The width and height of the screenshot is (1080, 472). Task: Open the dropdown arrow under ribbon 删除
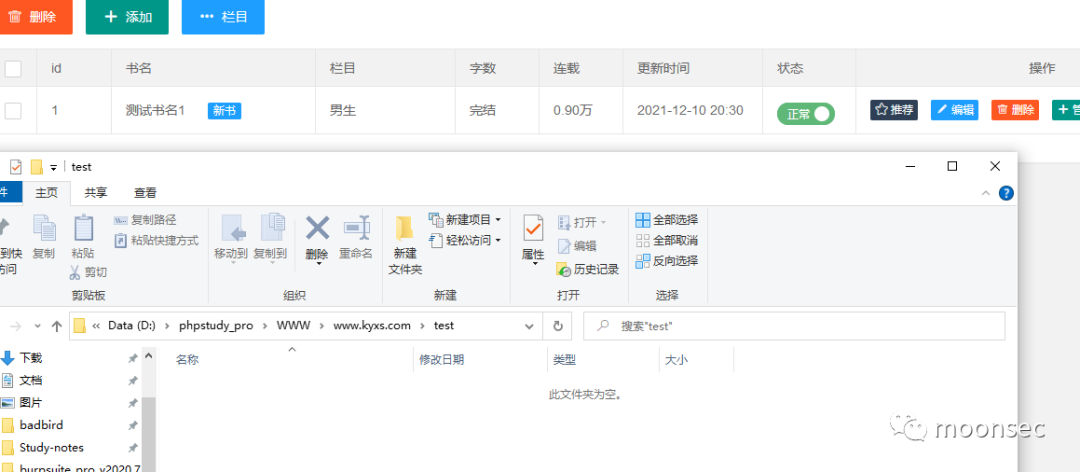click(318, 263)
